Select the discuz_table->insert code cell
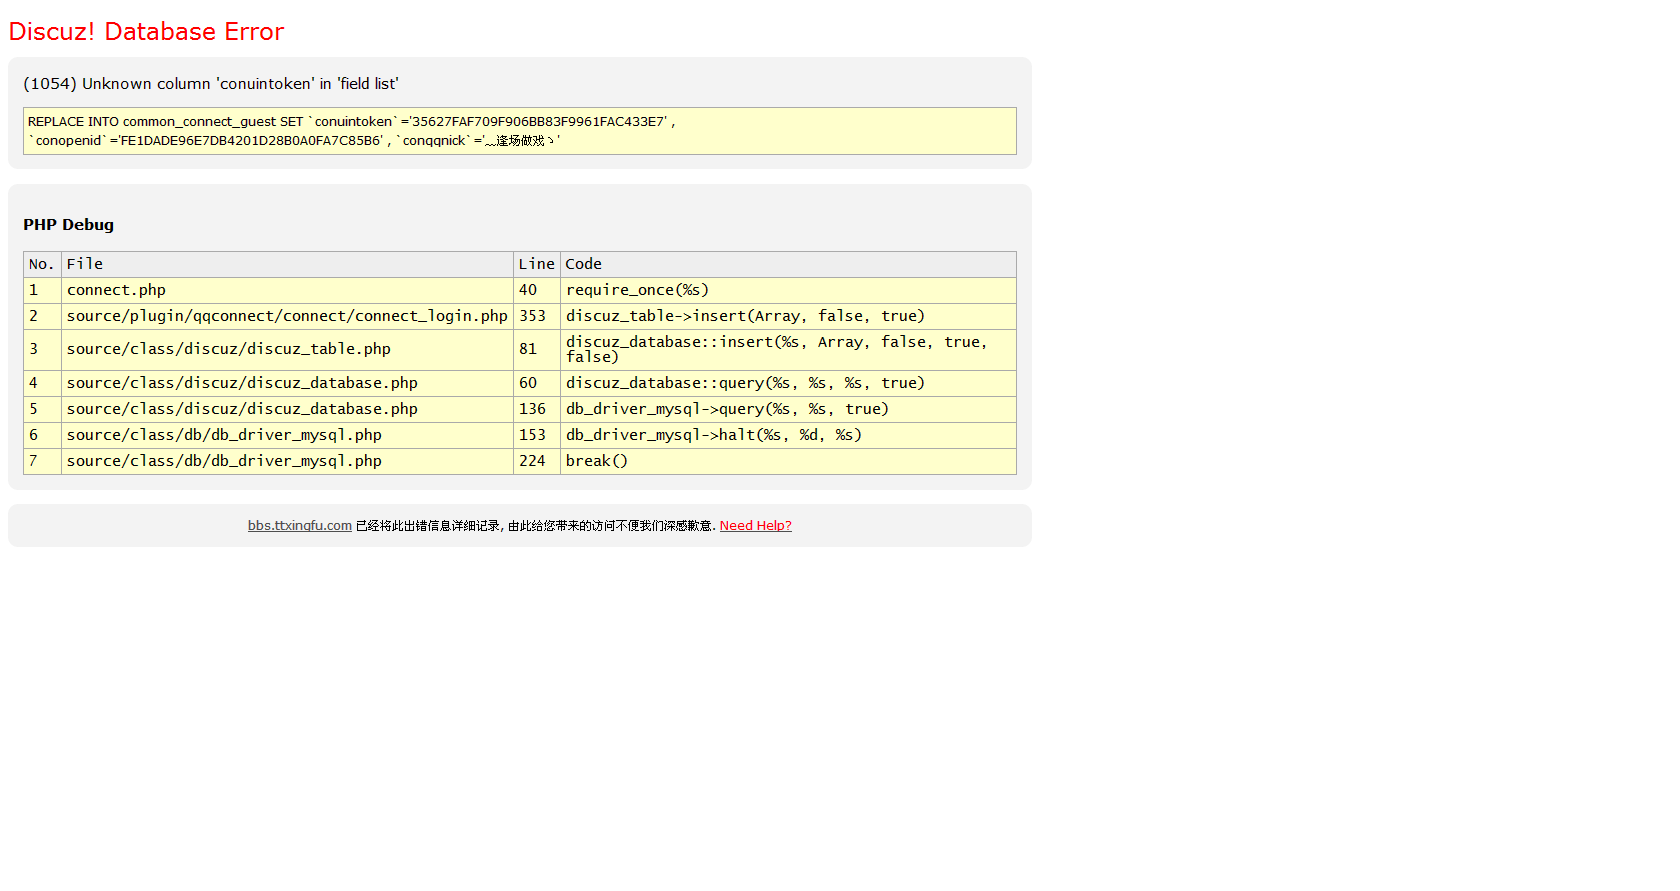Viewport: 1680px width, 891px height. coord(788,316)
